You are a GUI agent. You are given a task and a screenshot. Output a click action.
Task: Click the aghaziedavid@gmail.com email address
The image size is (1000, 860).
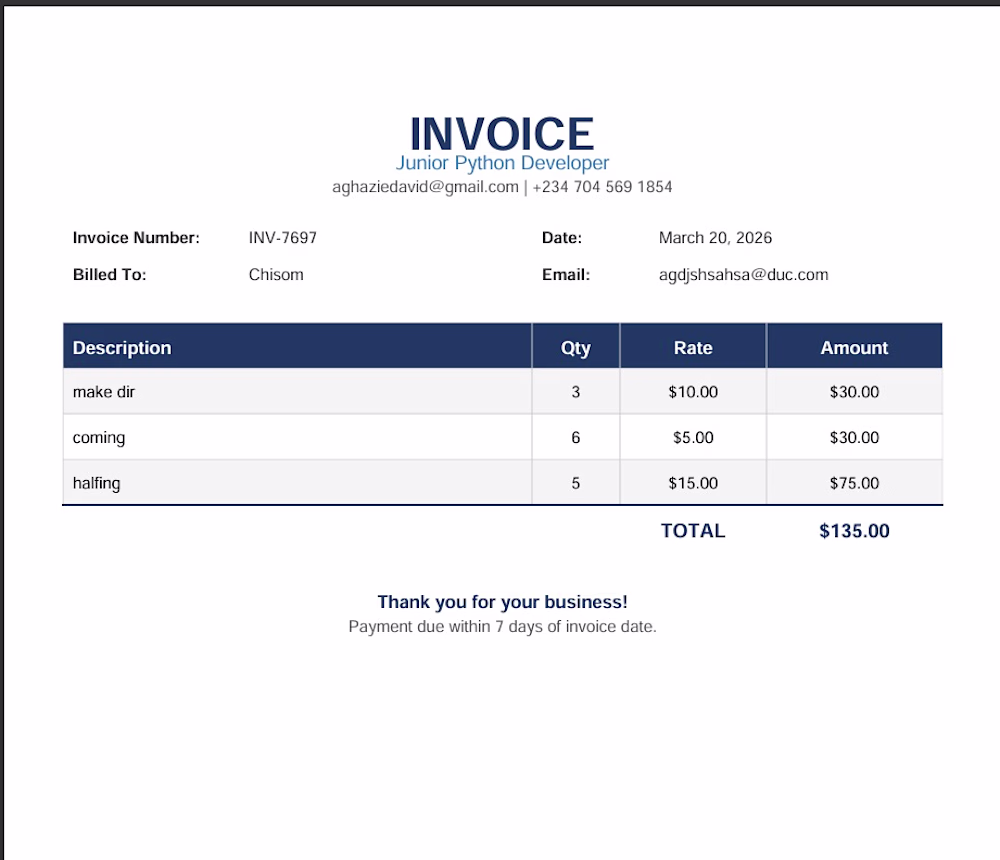(425, 187)
